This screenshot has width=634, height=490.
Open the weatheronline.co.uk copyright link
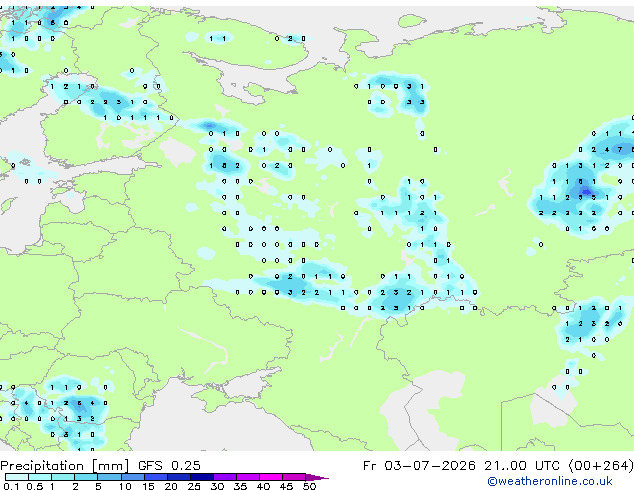pos(550,481)
